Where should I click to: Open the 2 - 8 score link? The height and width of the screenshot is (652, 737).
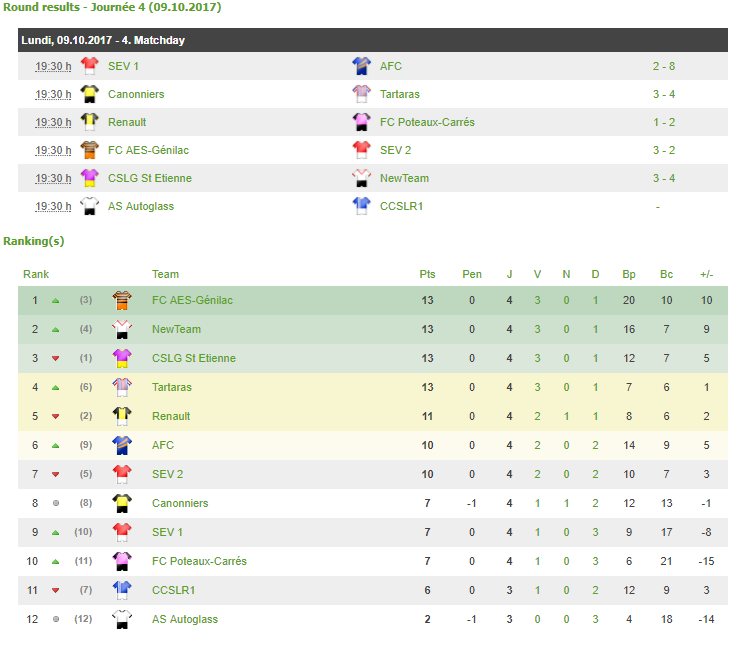point(664,66)
